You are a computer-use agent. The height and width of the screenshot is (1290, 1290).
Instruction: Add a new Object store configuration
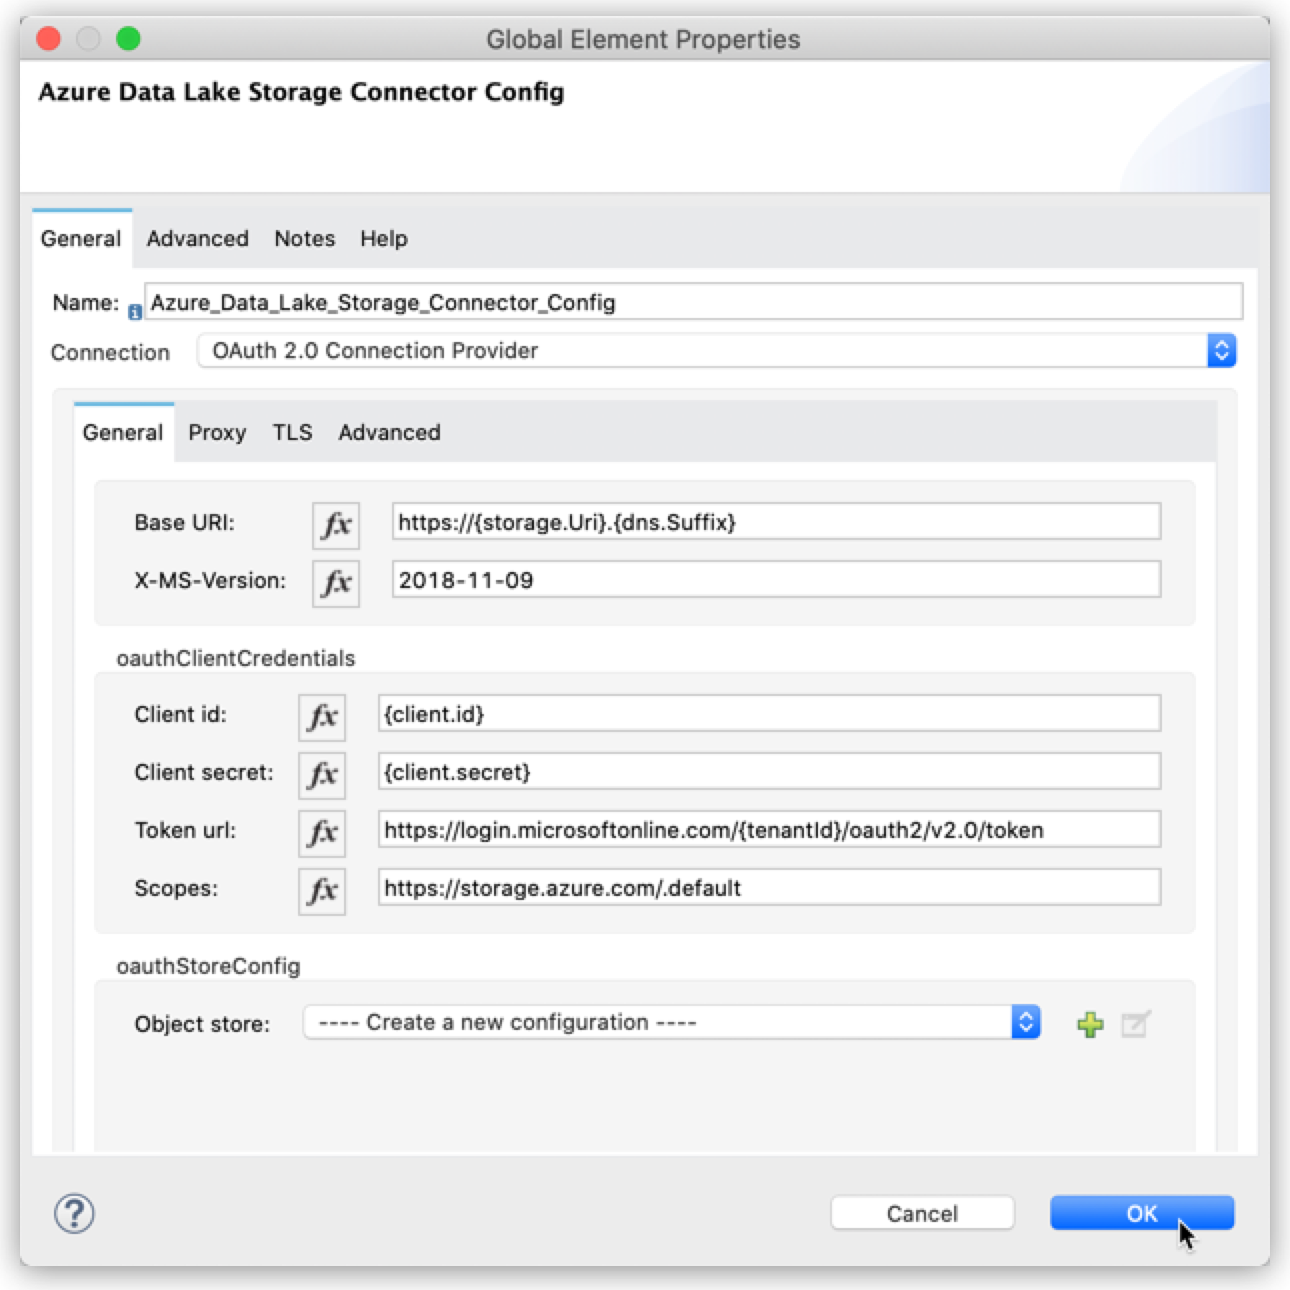pos(1090,1023)
